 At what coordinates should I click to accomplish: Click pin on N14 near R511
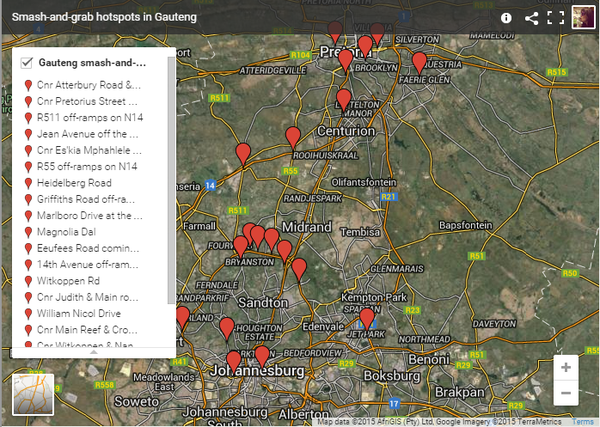[243, 154]
